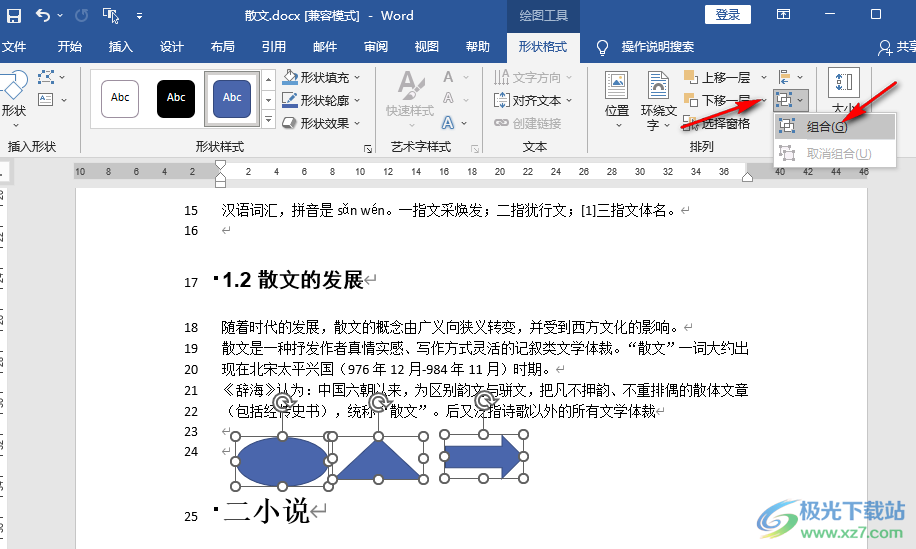Image resolution: width=916 pixels, height=549 pixels.
Task: Click the Group objects icon button
Action: coord(791,100)
